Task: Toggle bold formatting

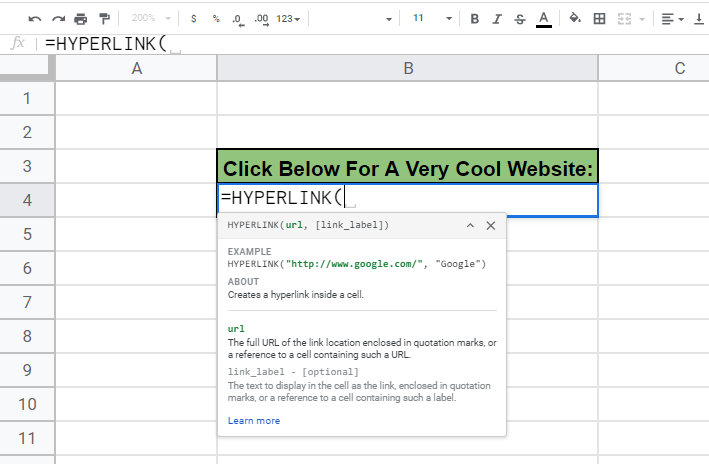Action: point(474,19)
